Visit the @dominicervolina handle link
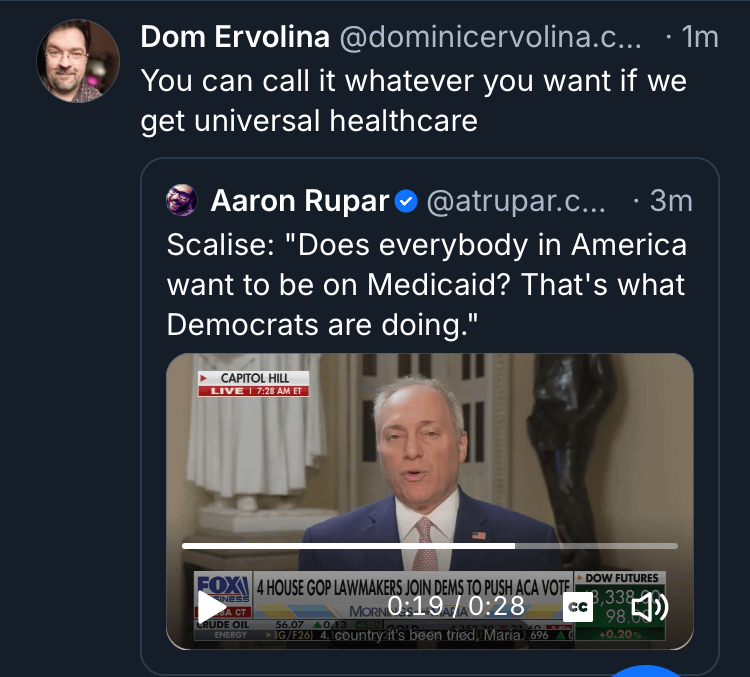 tap(490, 37)
